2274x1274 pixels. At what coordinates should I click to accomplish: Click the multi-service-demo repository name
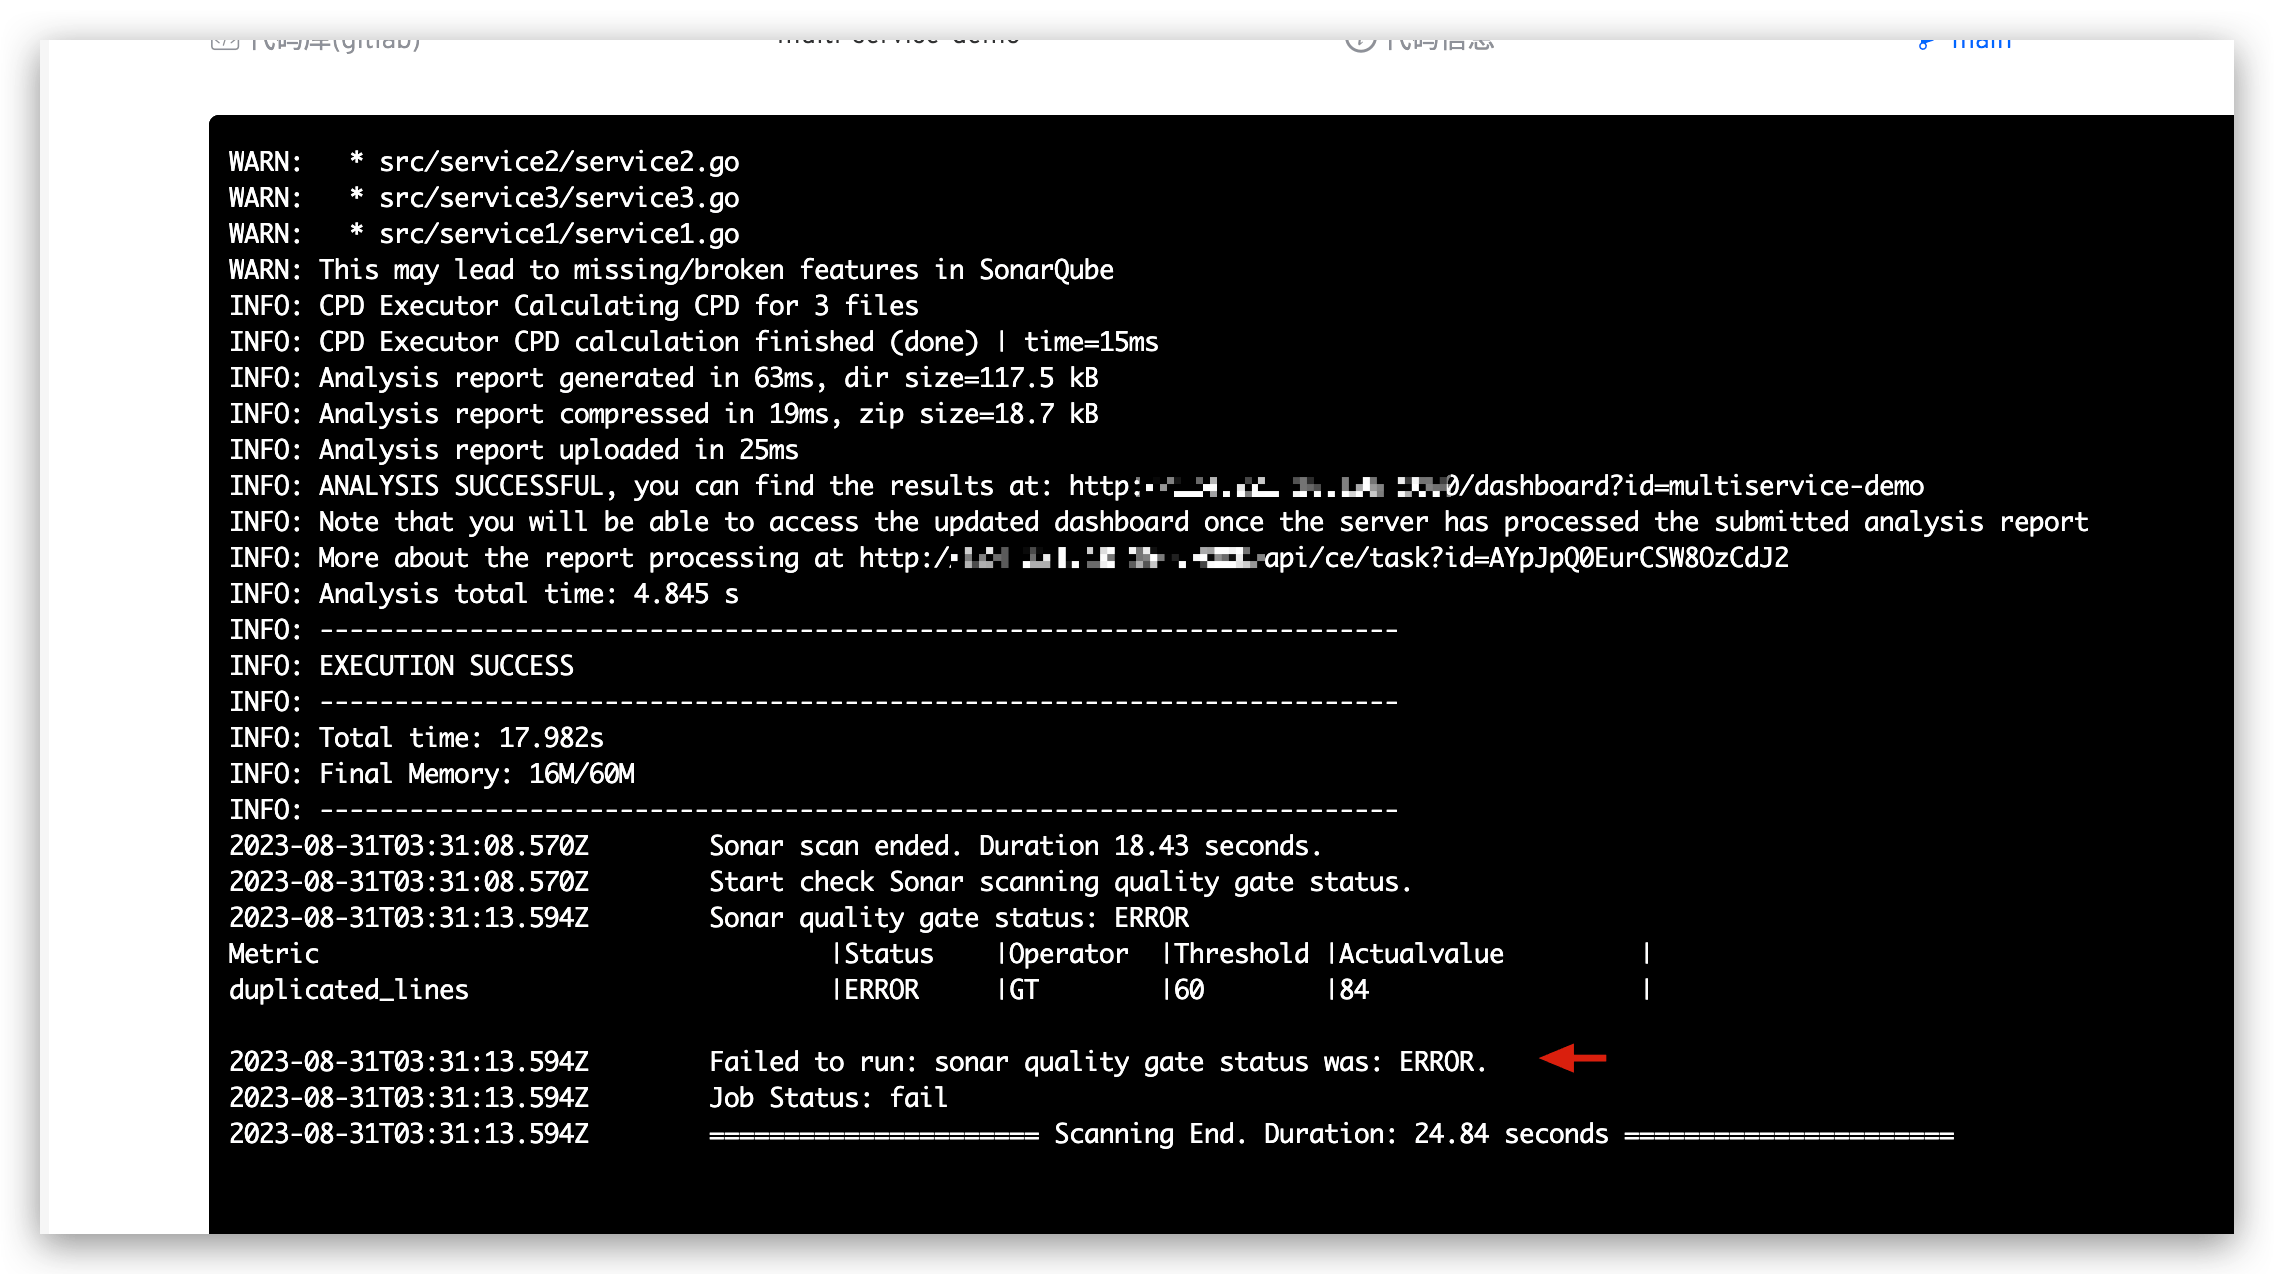tap(897, 42)
